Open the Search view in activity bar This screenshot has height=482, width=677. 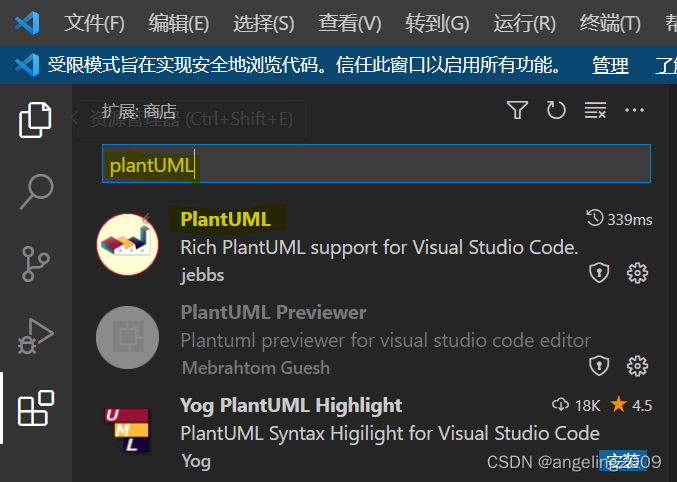(x=36, y=191)
